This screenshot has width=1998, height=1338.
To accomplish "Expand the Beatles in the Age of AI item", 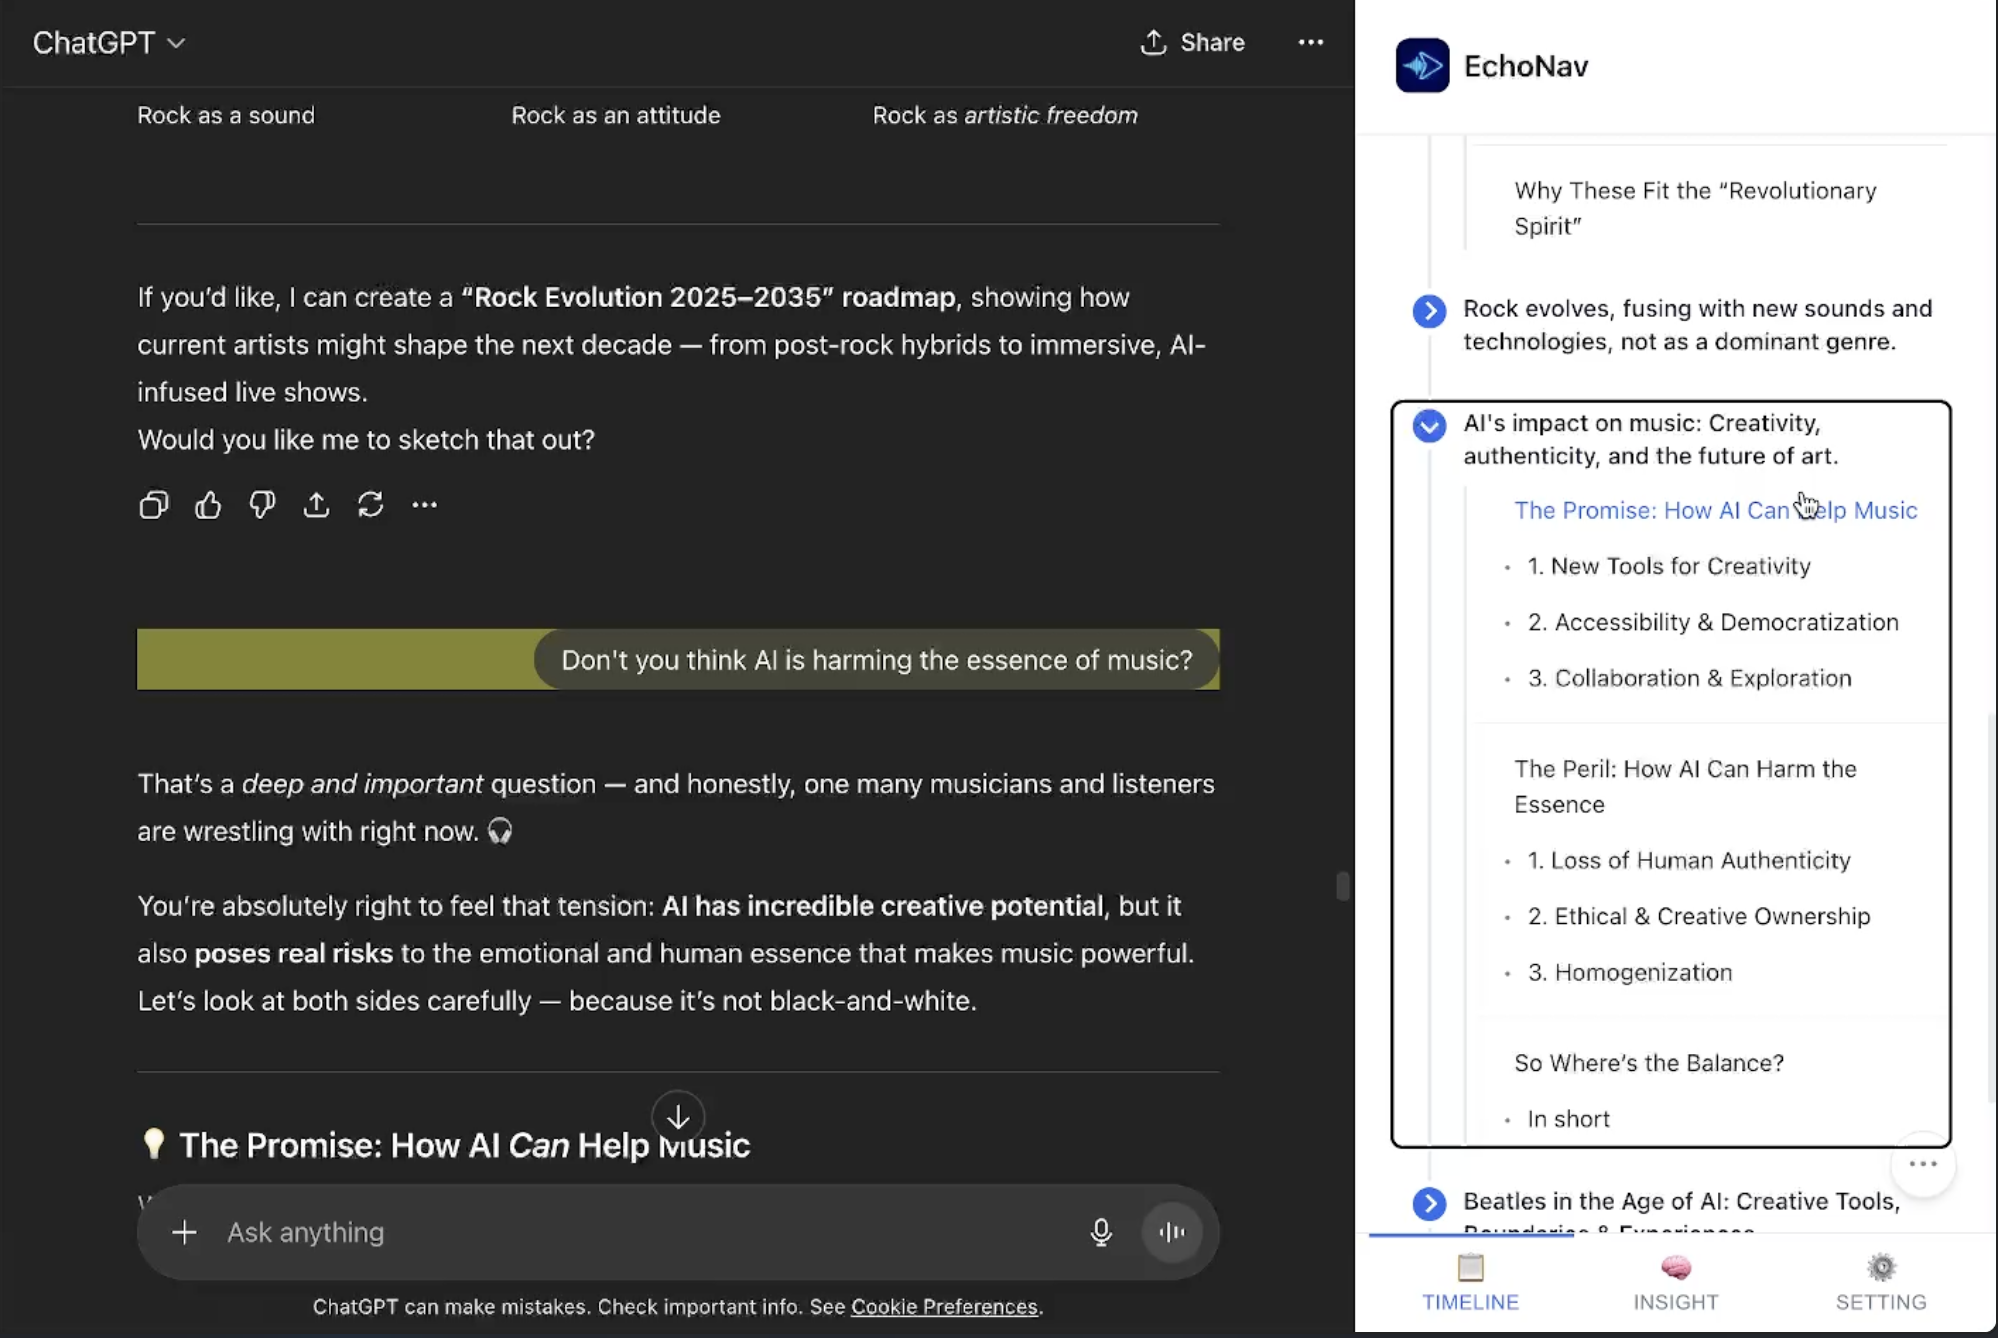I will (1429, 1203).
